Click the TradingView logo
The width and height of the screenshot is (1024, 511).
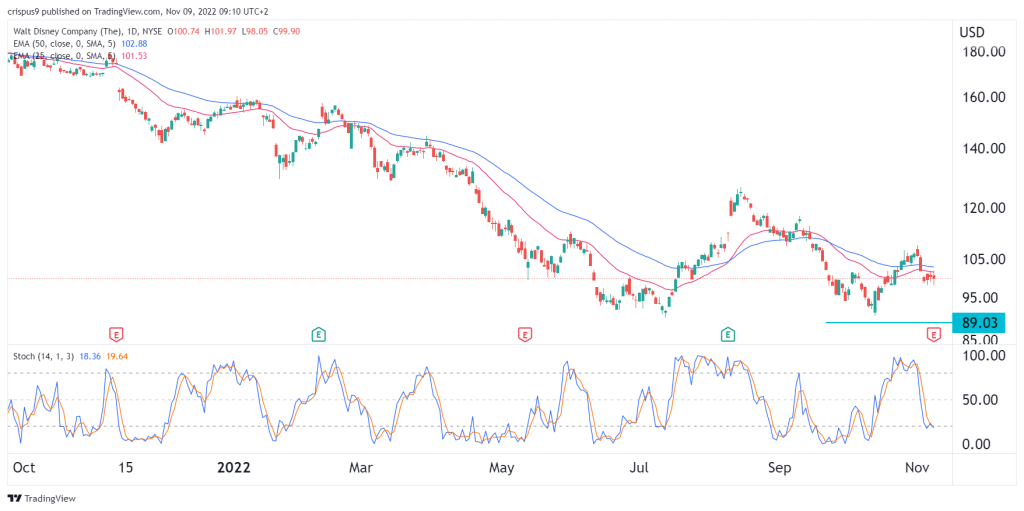tap(42, 498)
